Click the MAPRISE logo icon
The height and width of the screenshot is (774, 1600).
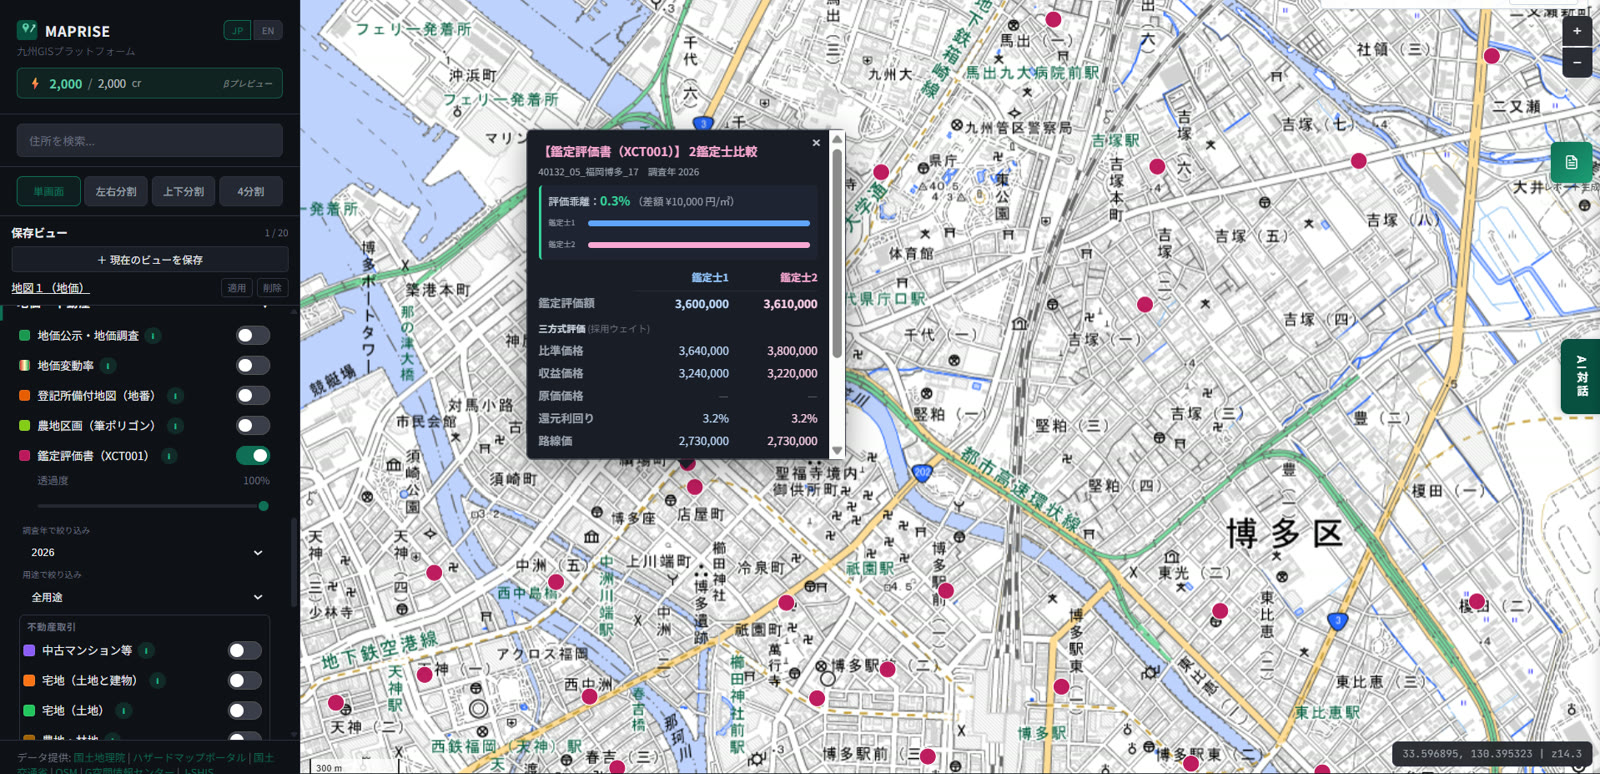[27, 30]
